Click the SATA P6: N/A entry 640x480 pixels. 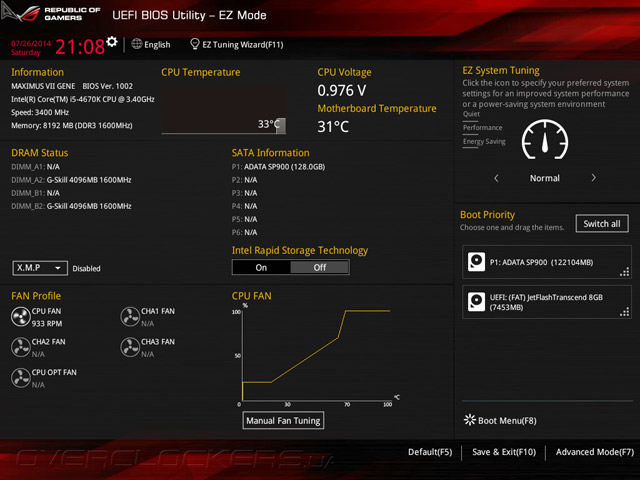[244, 232]
